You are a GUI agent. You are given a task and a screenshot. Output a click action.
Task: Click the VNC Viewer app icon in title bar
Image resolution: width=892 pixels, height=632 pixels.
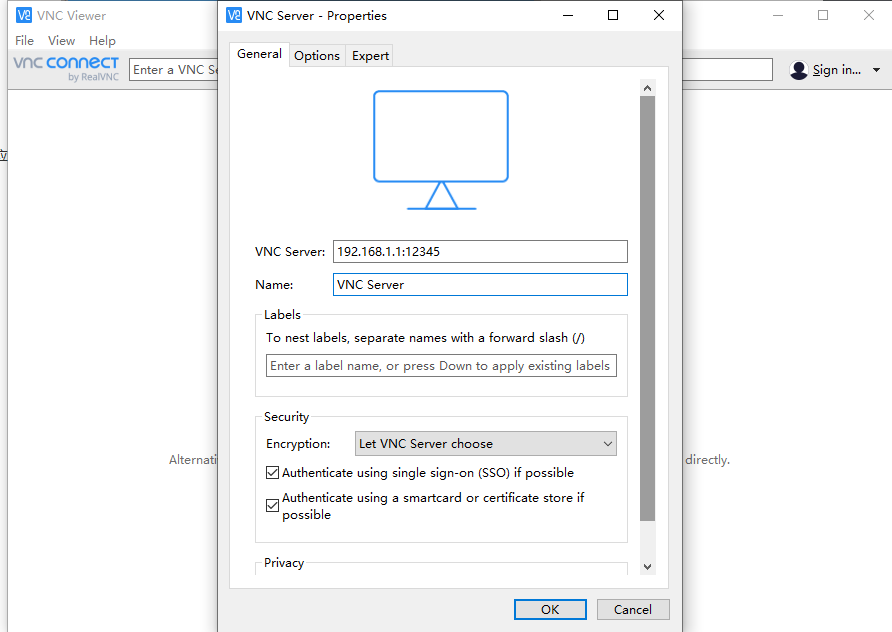point(24,15)
